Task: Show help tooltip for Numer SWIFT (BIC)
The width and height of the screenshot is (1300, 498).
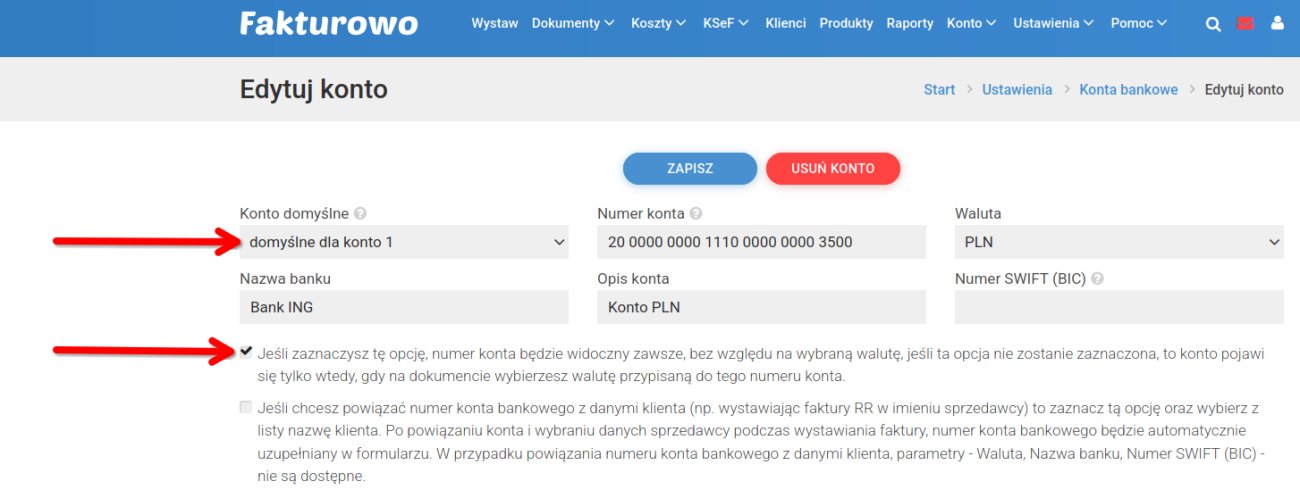Action: (x=1097, y=279)
